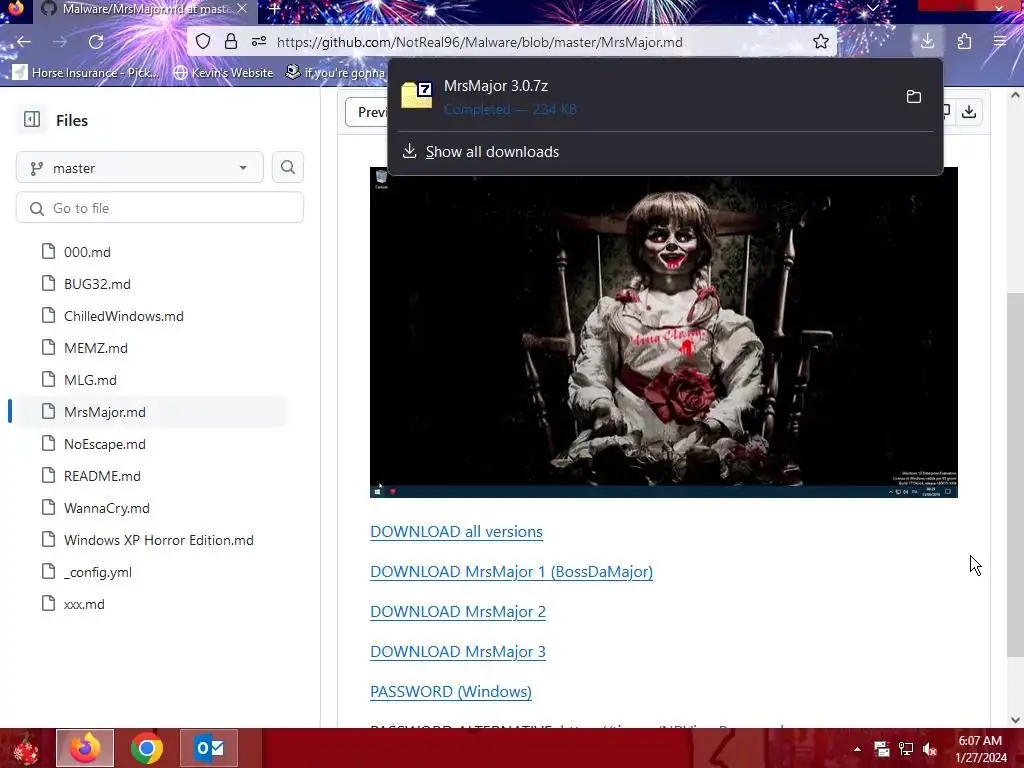
Task: Open the shield tracking protection icon
Action: (x=203, y=42)
